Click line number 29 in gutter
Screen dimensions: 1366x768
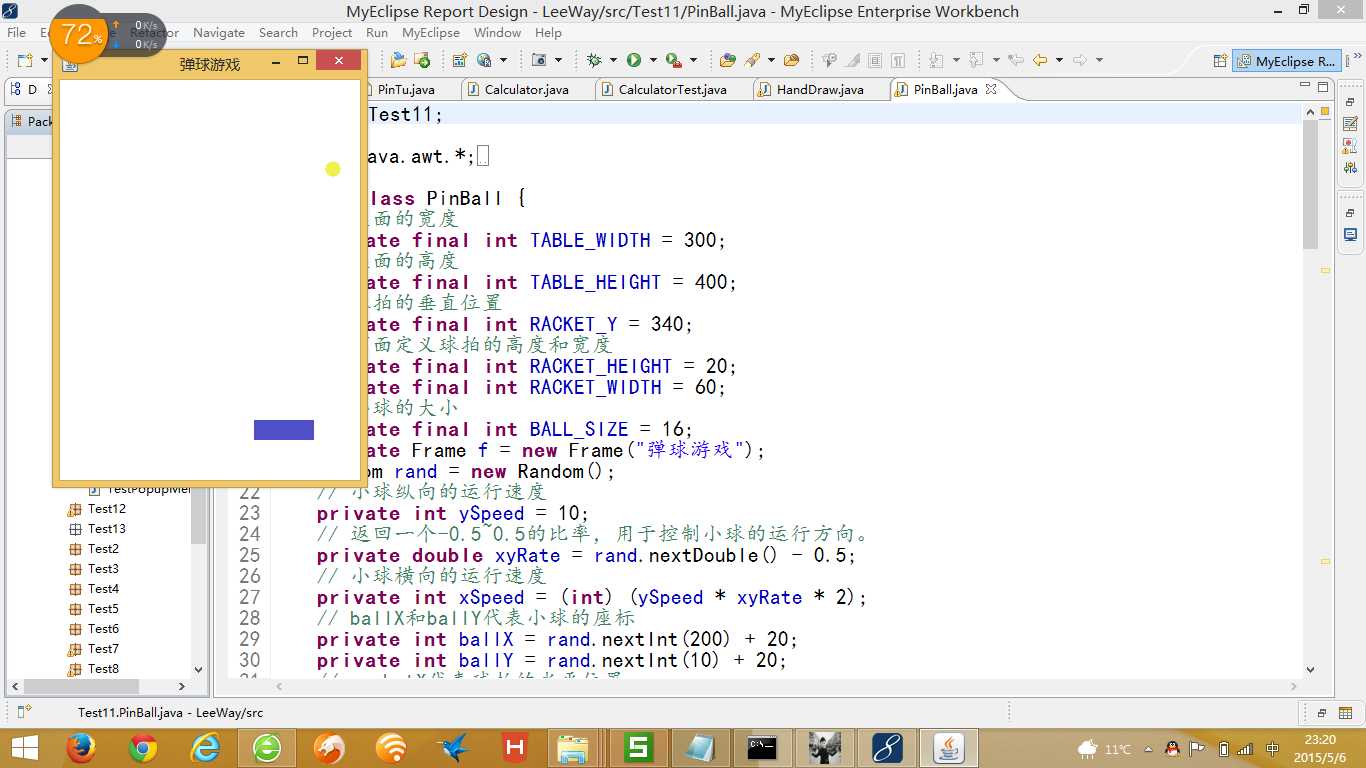coord(250,639)
